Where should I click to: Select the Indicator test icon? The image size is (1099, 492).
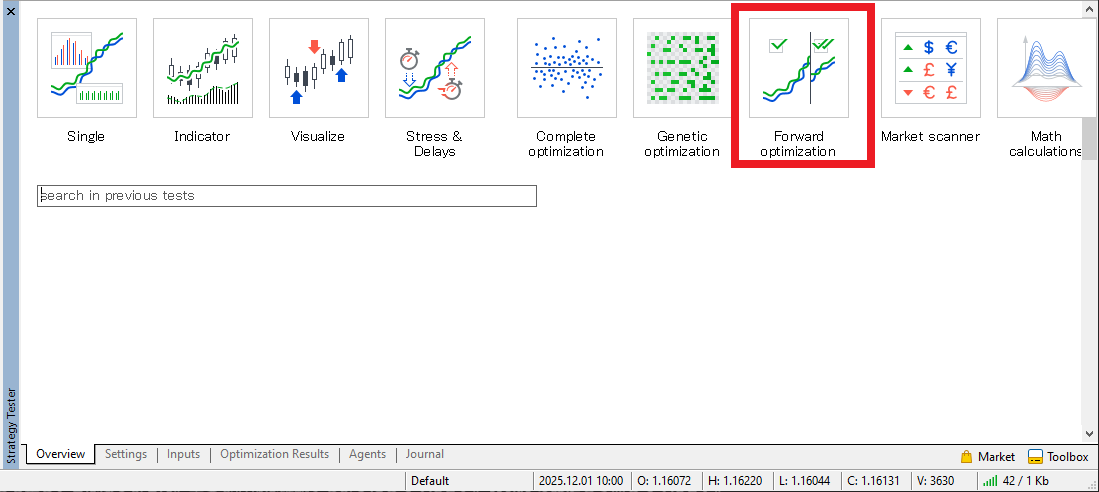[x=203, y=68]
